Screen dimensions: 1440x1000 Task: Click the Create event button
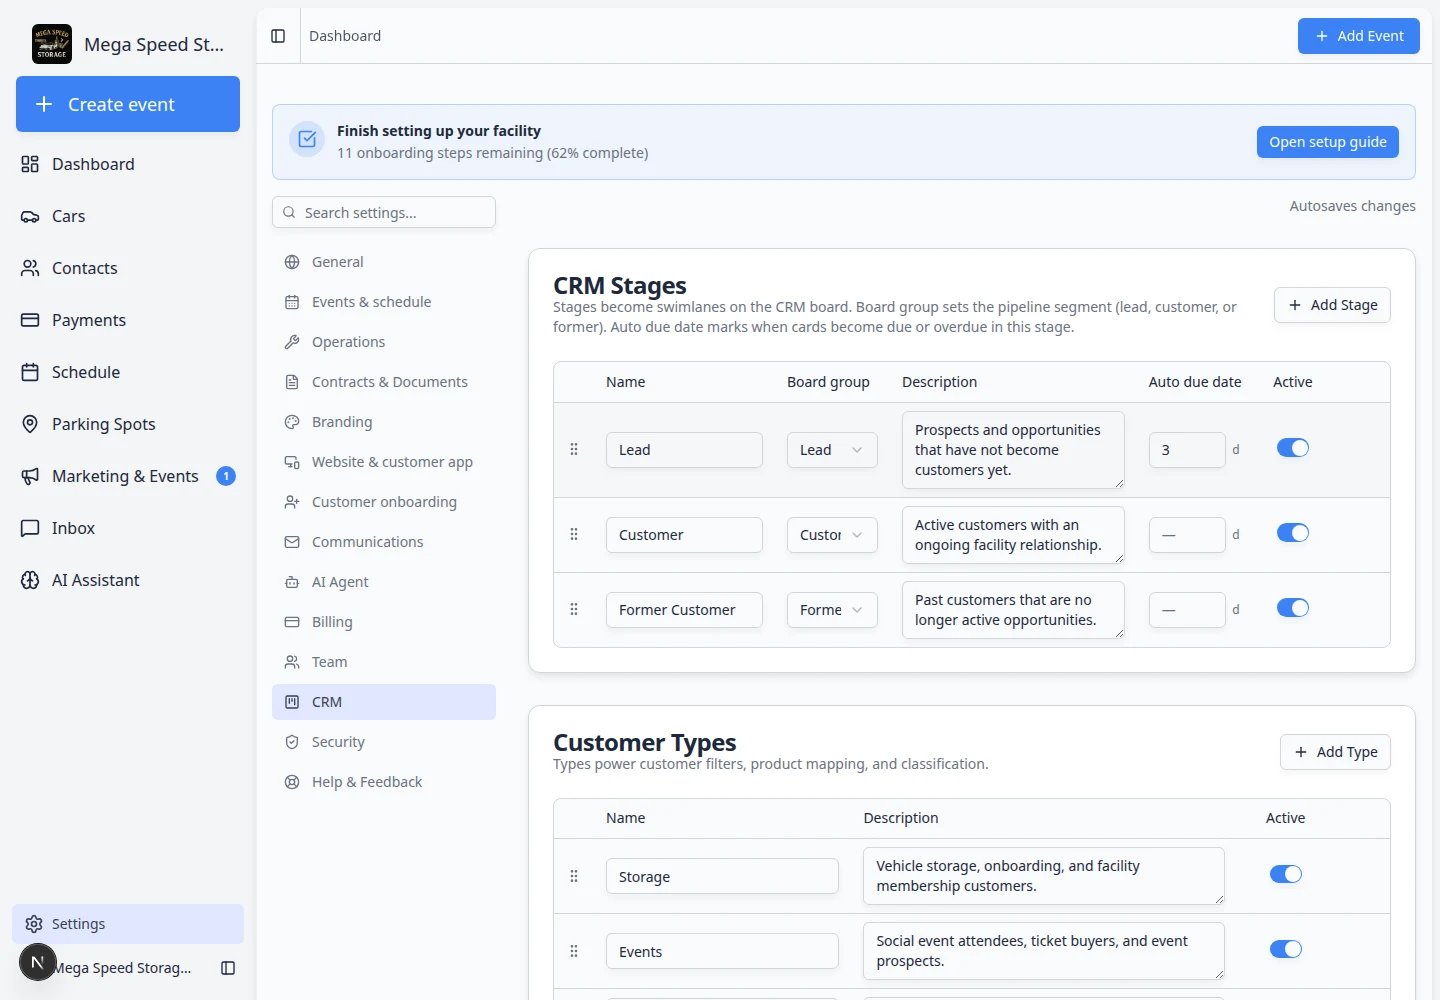pos(128,104)
